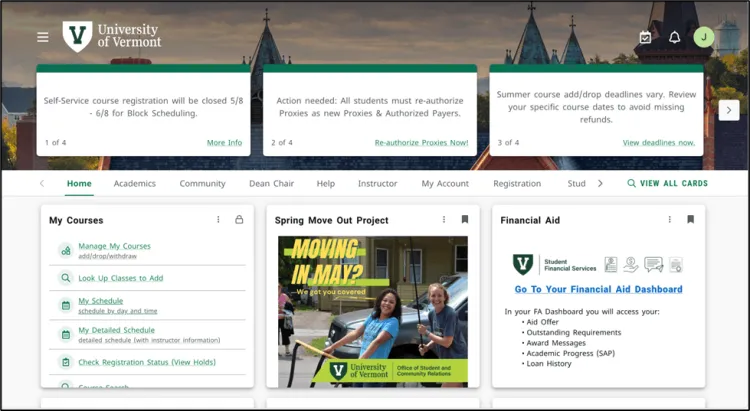
Task: Click the Re-authorize Proxies Now! link
Action: tap(421, 143)
